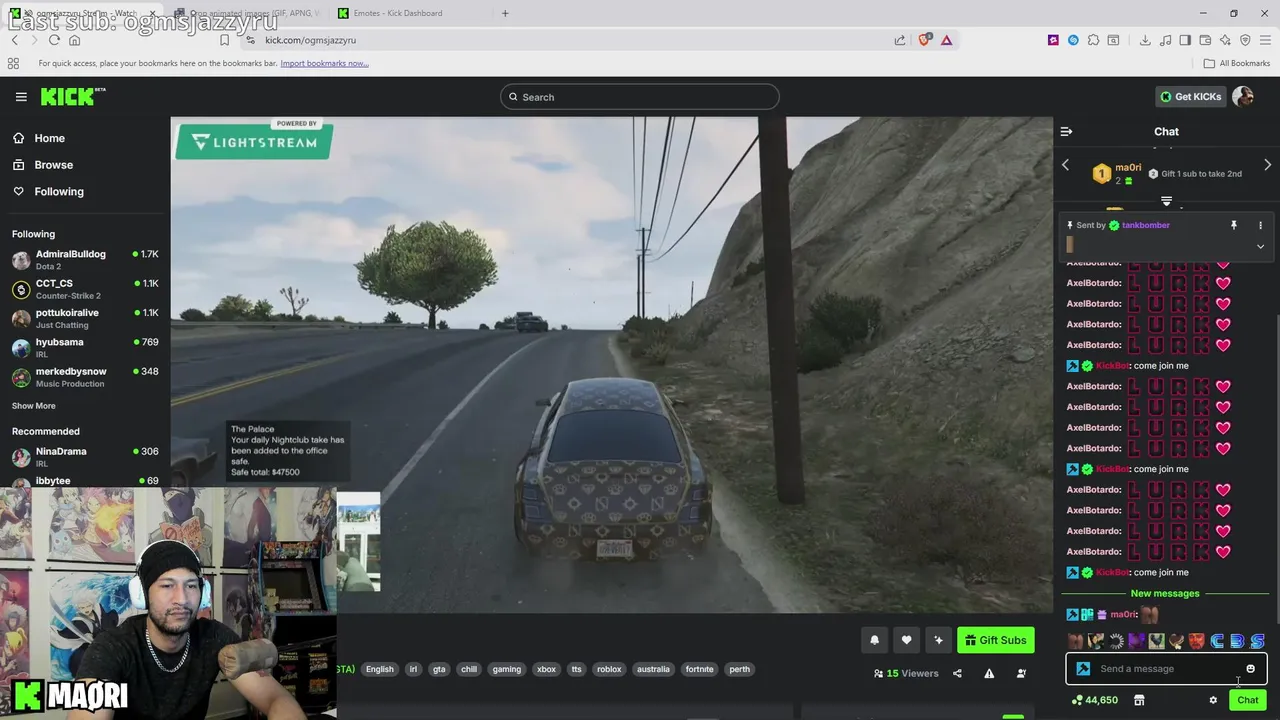The image size is (1280, 720).
Task: Open the Brave Shields icon
Action: 926,40
